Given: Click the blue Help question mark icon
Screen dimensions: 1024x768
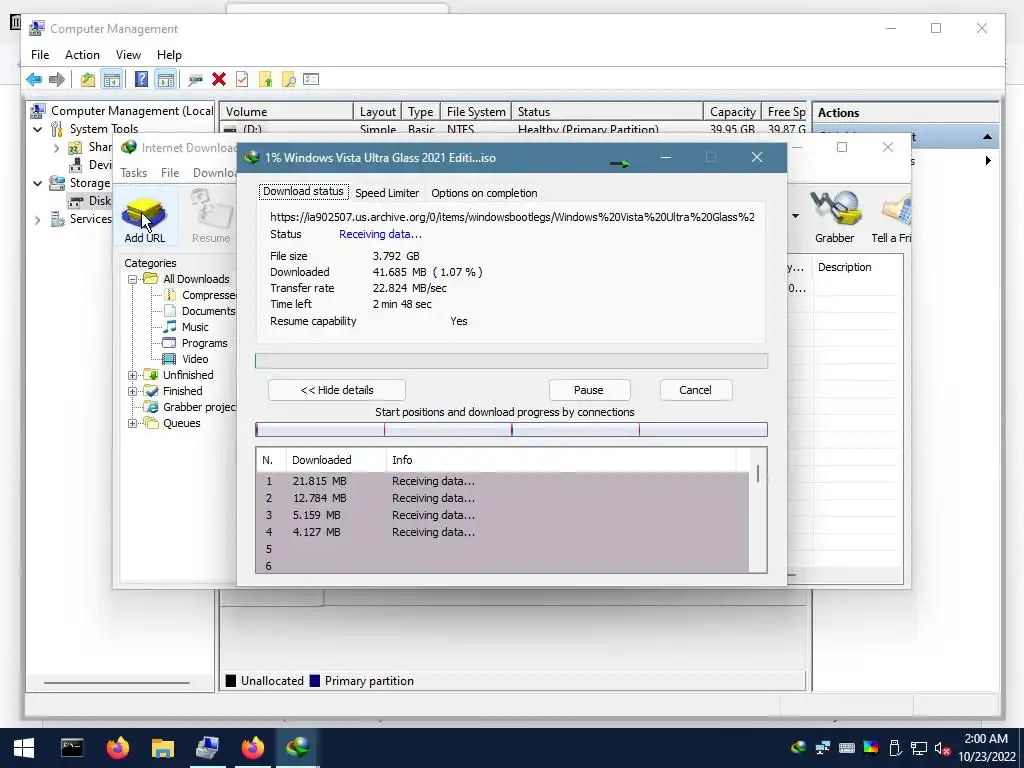Looking at the screenshot, I should point(141,79).
